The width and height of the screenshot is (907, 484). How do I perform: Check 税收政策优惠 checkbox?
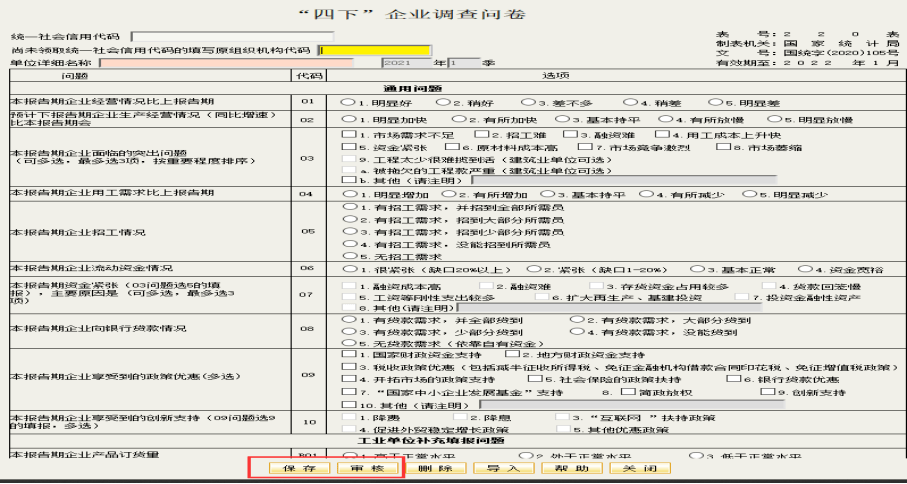[348, 367]
